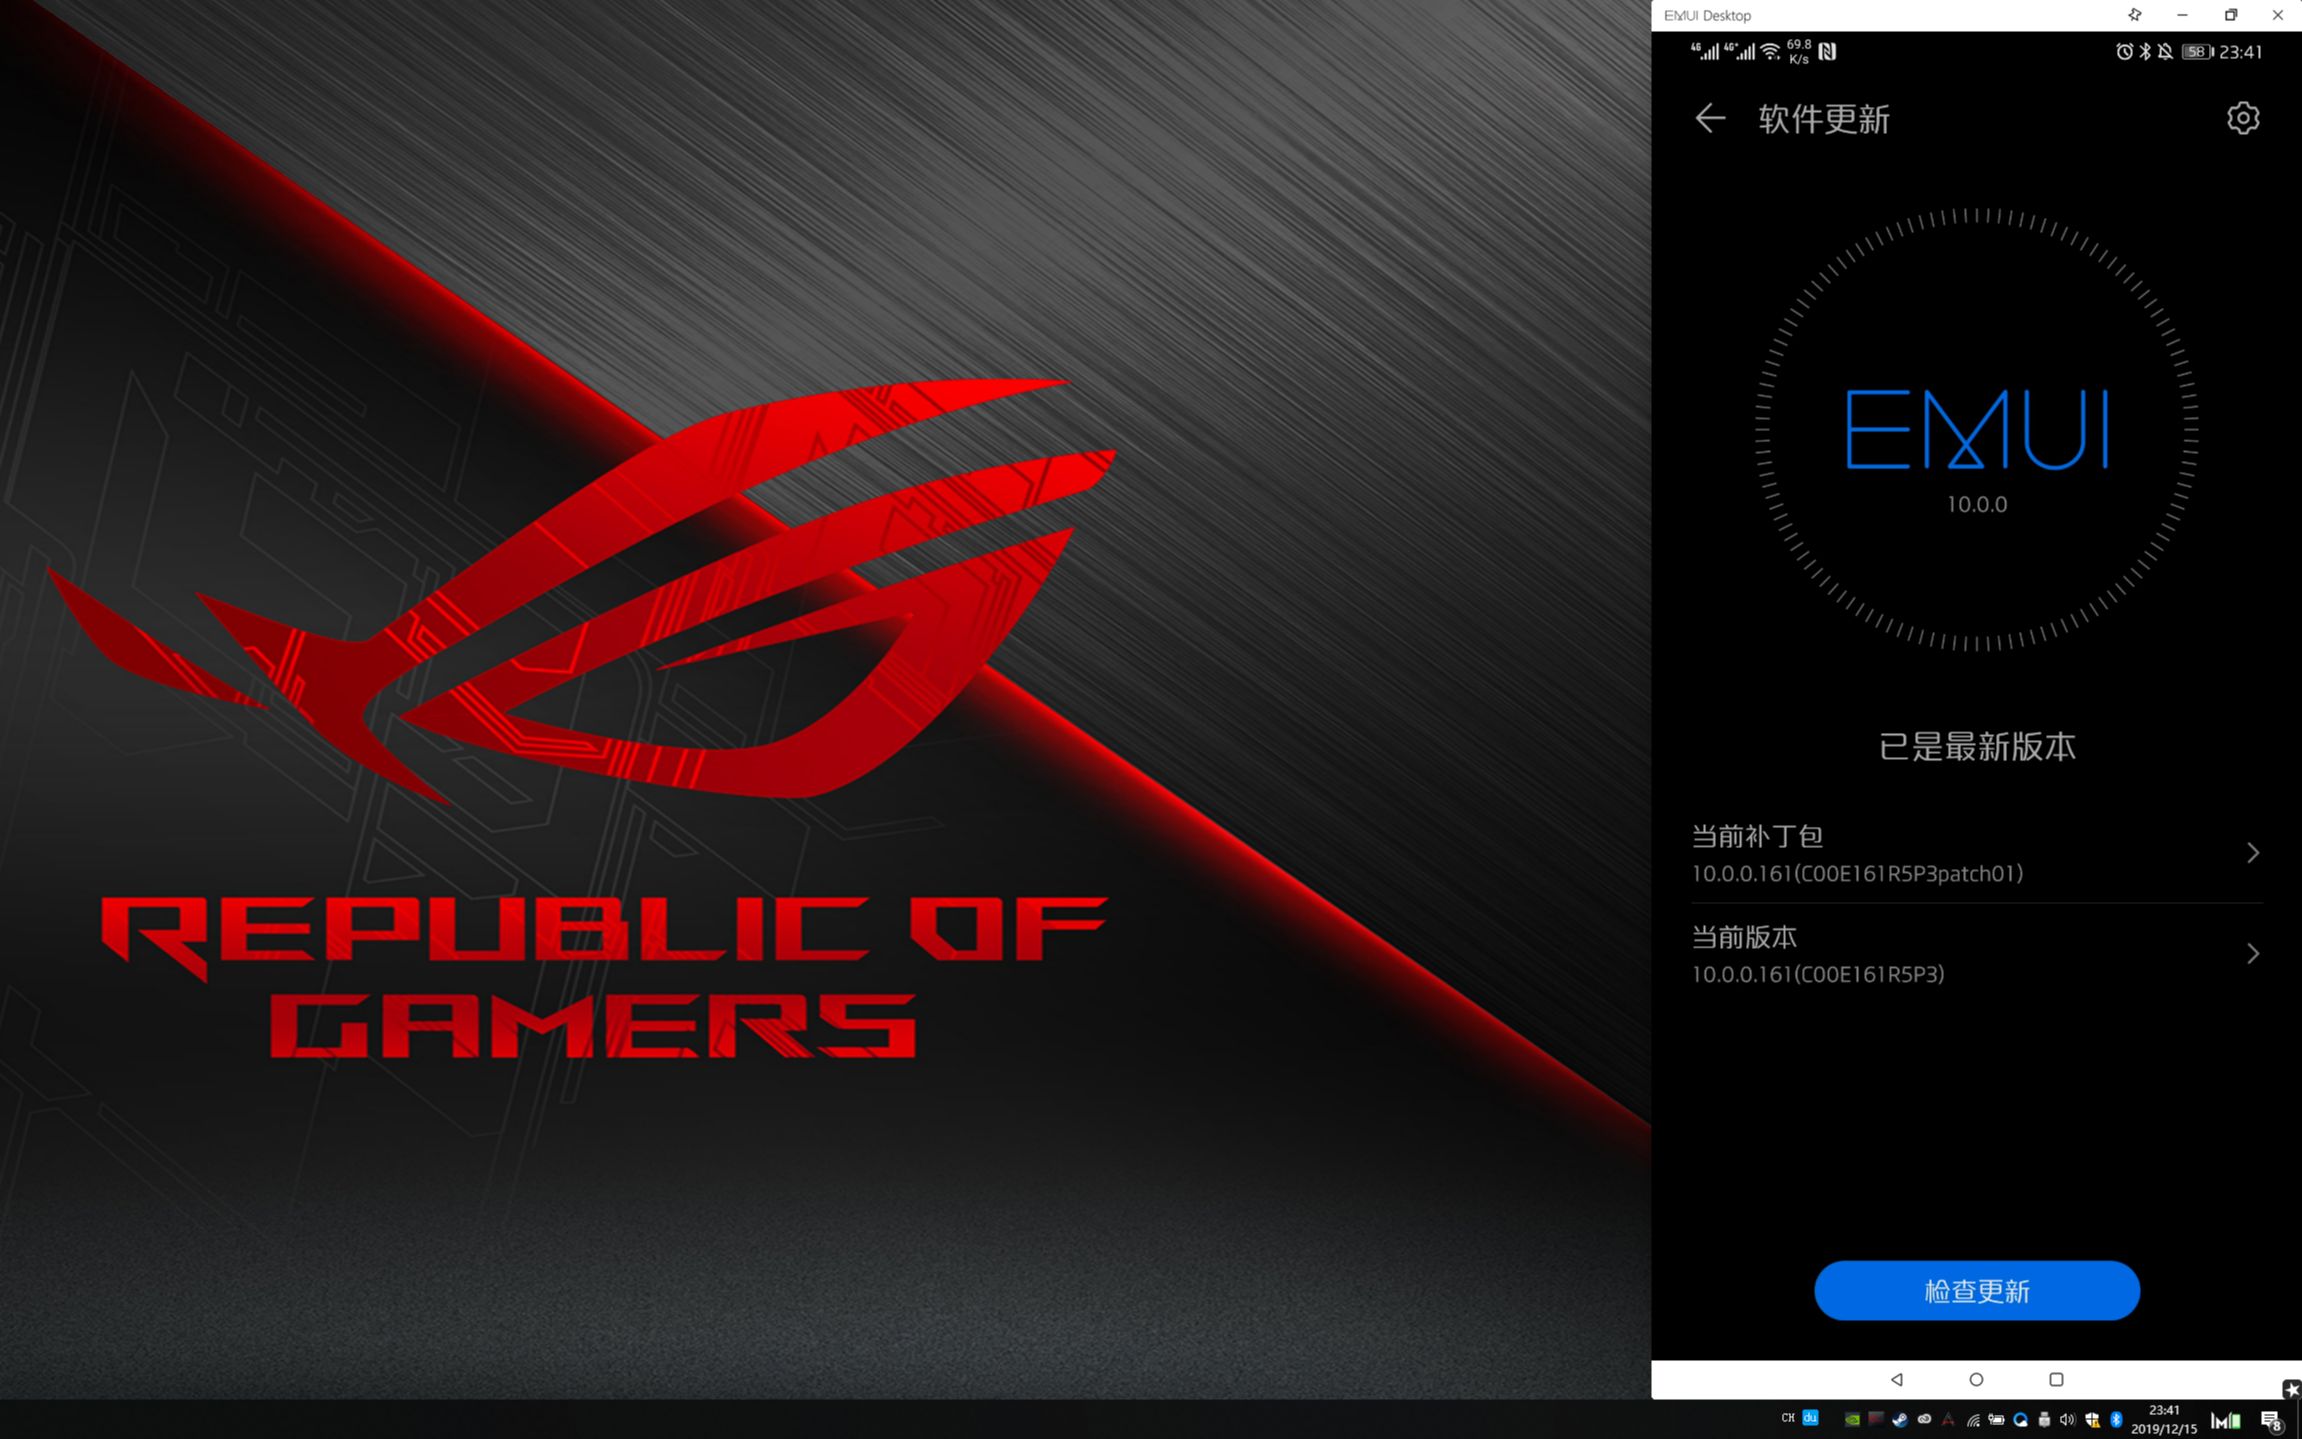Click the CH input language indicator
Image resolution: width=2302 pixels, height=1439 pixels.
[1788, 1417]
